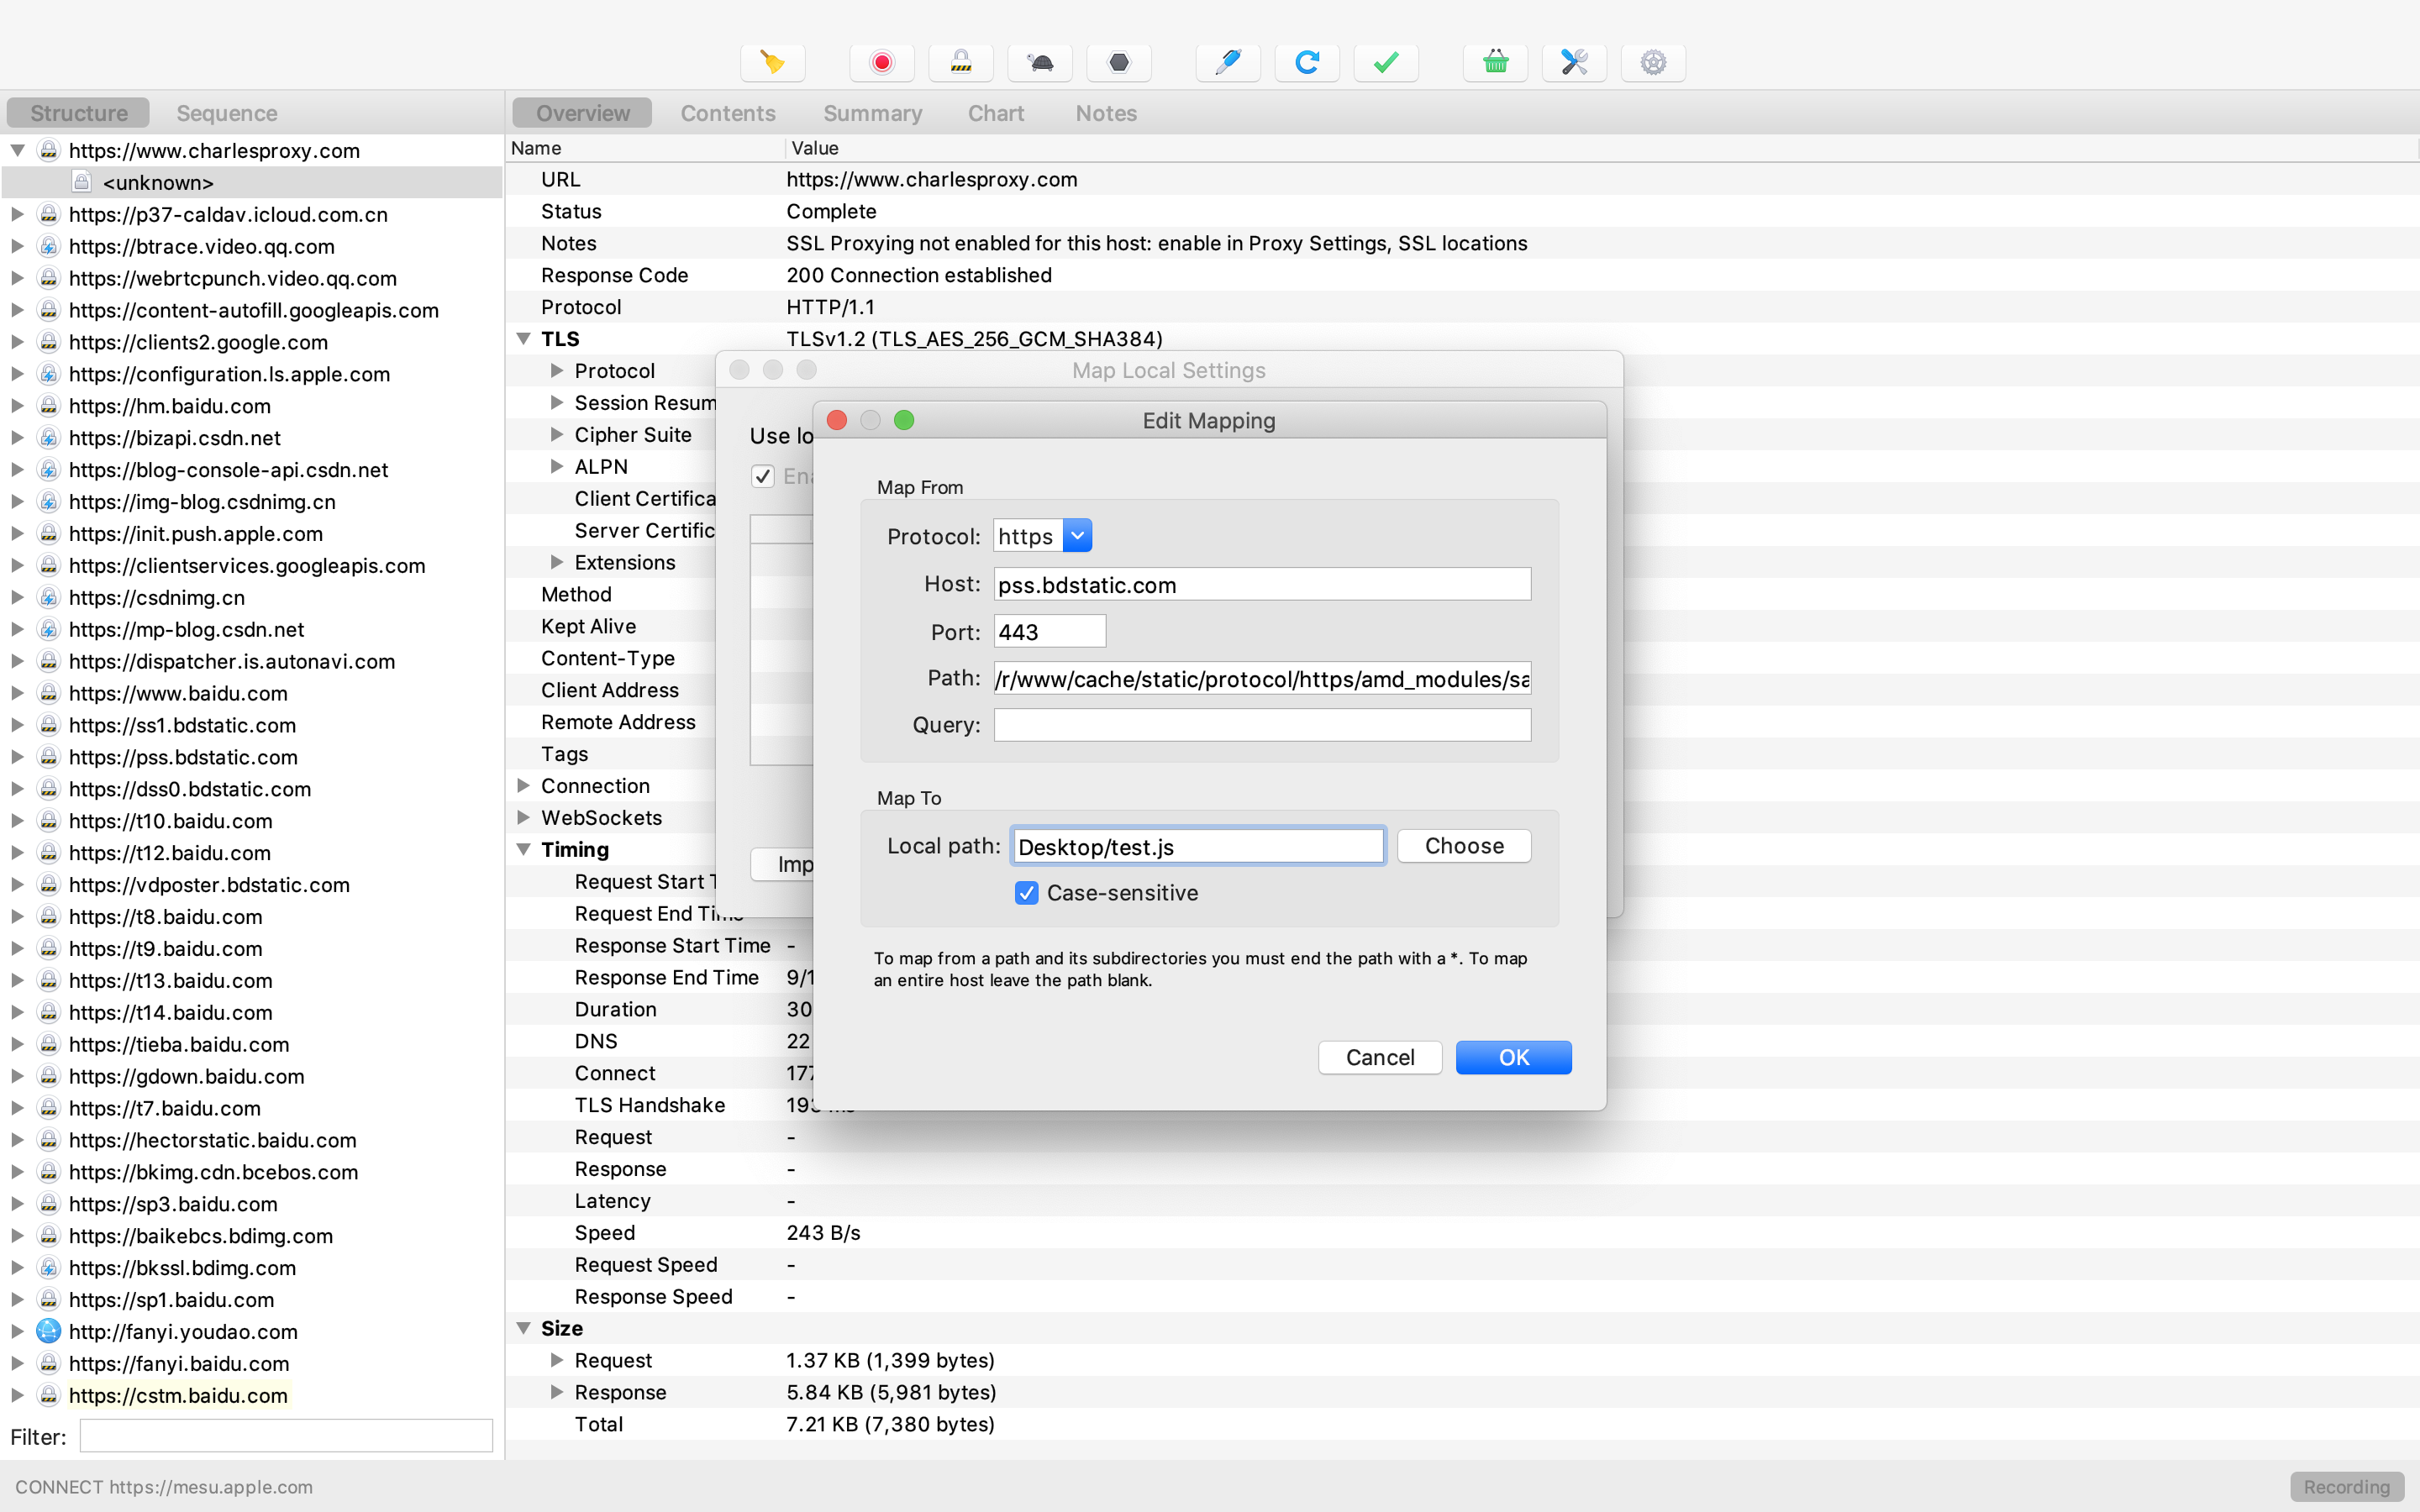Toggle Enable checkbox in Map Local Settings
2420x1512 pixels.
763,476
